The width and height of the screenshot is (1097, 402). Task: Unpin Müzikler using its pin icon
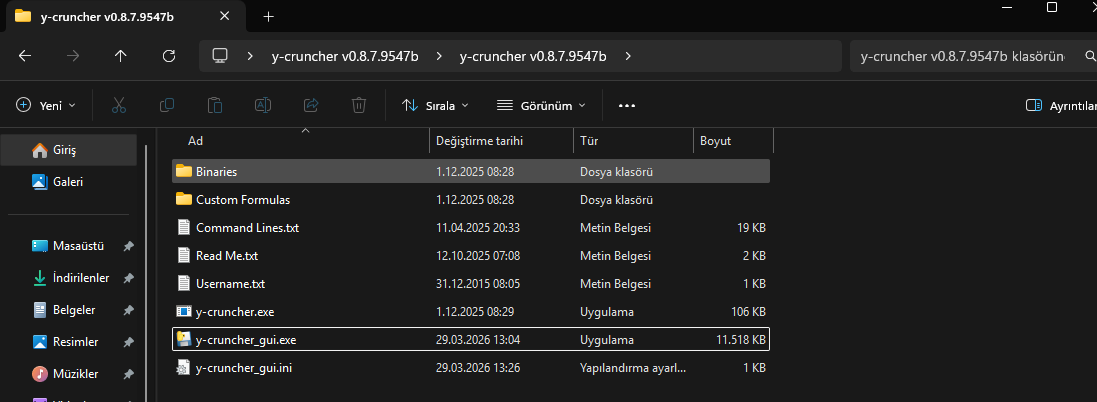click(128, 374)
